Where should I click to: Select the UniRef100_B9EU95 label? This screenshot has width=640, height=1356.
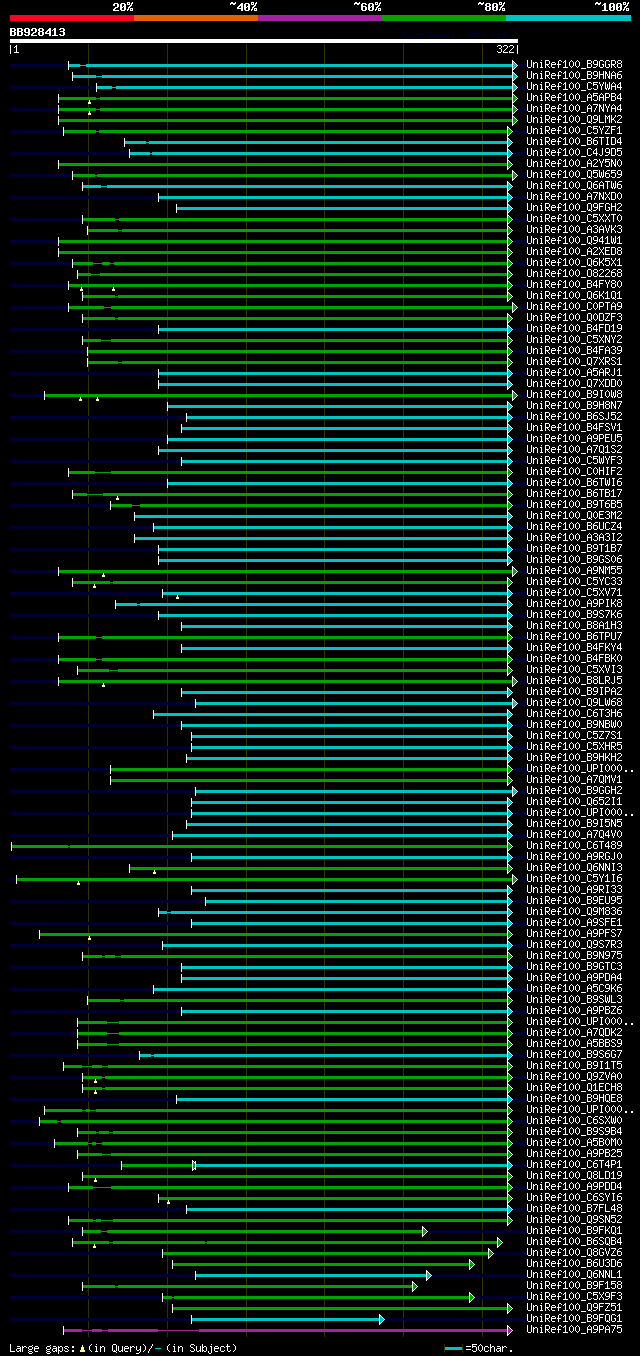pyautogui.click(x=574, y=900)
